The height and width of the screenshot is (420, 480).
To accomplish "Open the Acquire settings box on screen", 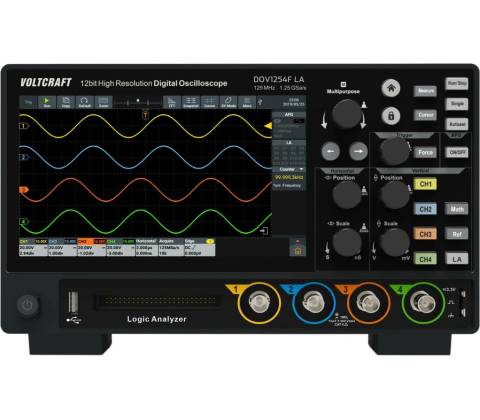I will 171,247.
